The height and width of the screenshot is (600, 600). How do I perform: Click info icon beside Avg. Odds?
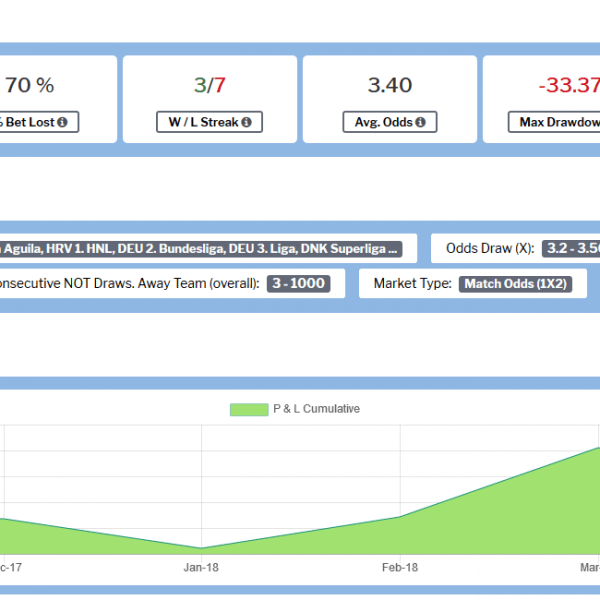pos(420,122)
